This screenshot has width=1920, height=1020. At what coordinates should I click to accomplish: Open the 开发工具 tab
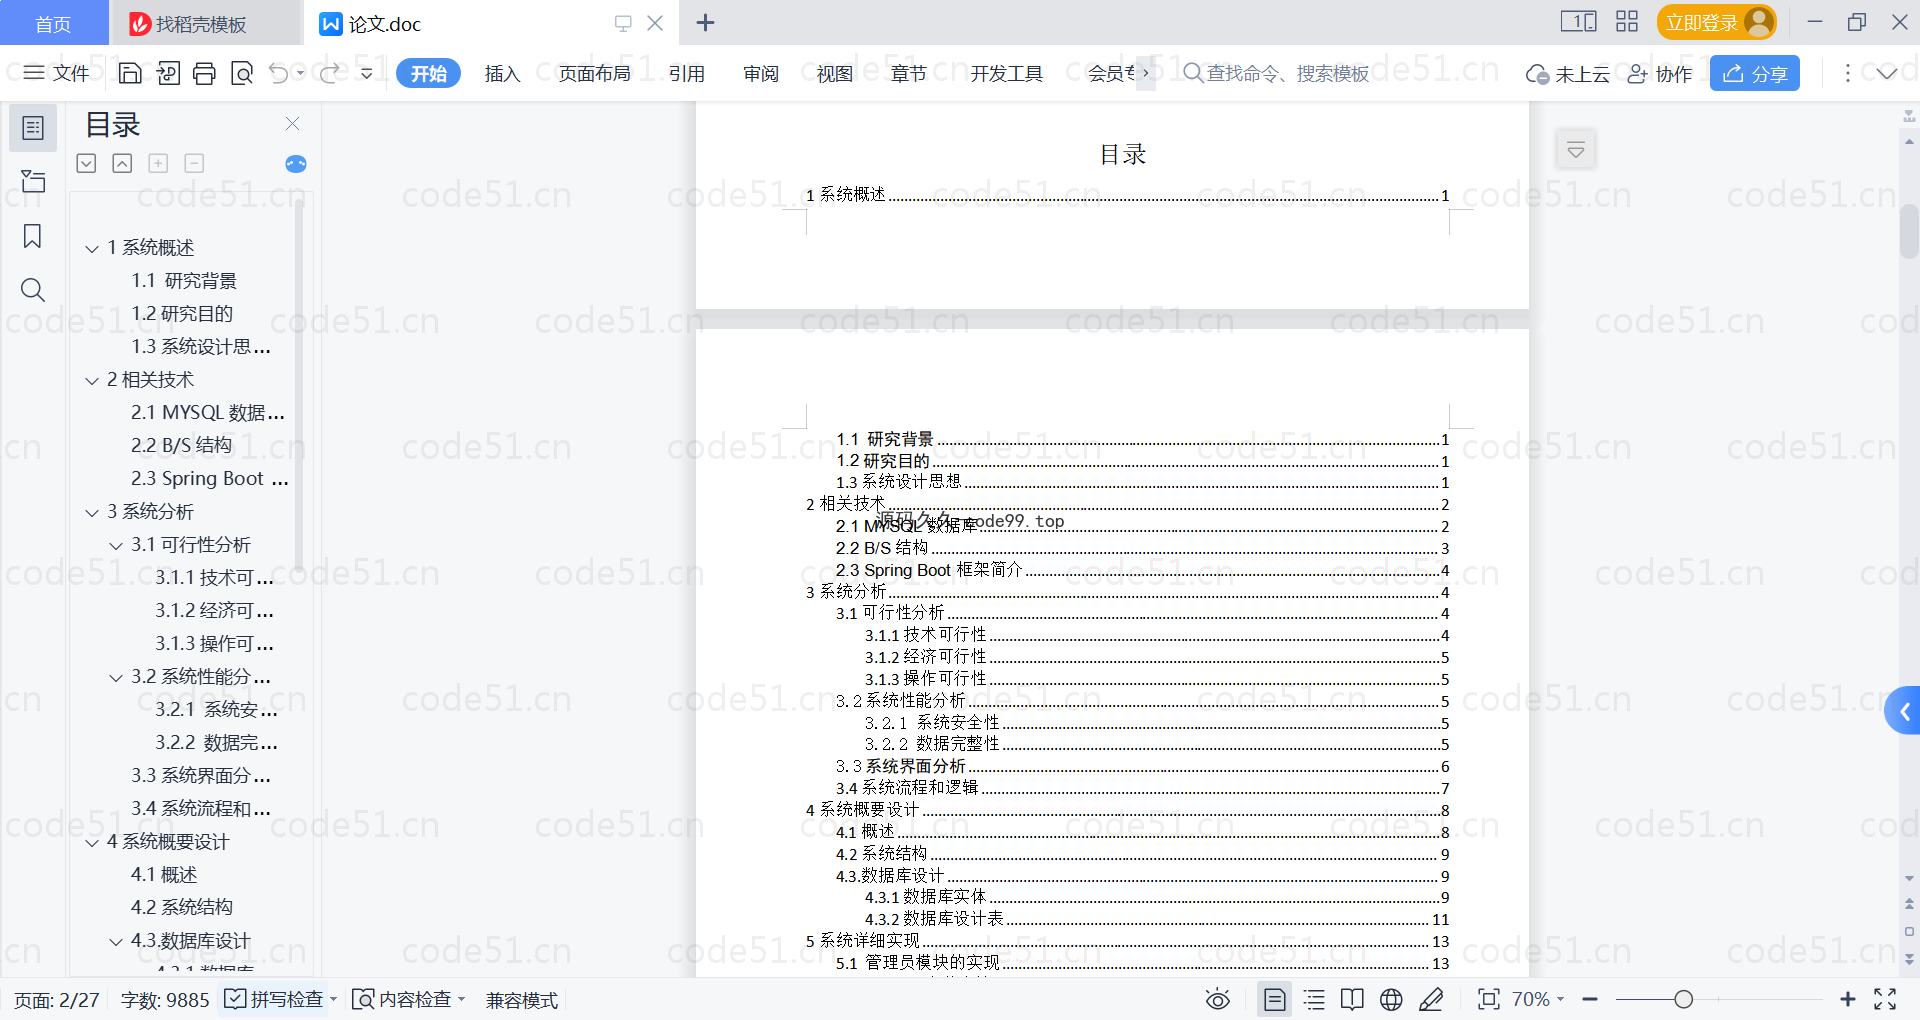[1006, 73]
